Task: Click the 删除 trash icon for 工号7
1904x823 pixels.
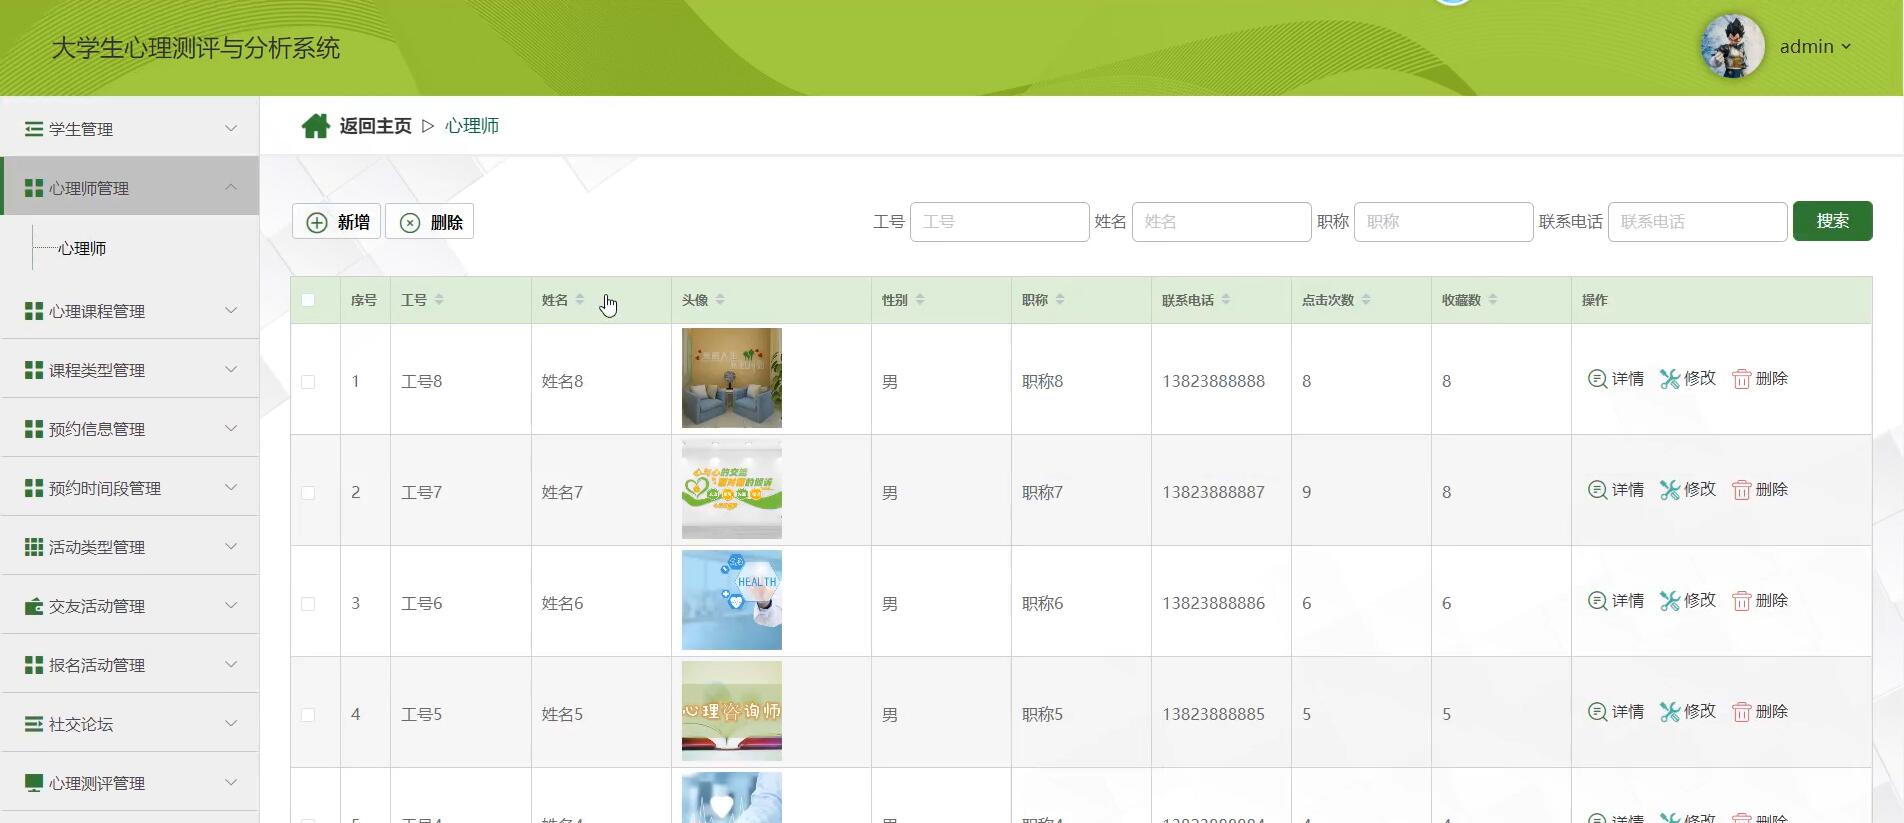Action: click(1741, 490)
